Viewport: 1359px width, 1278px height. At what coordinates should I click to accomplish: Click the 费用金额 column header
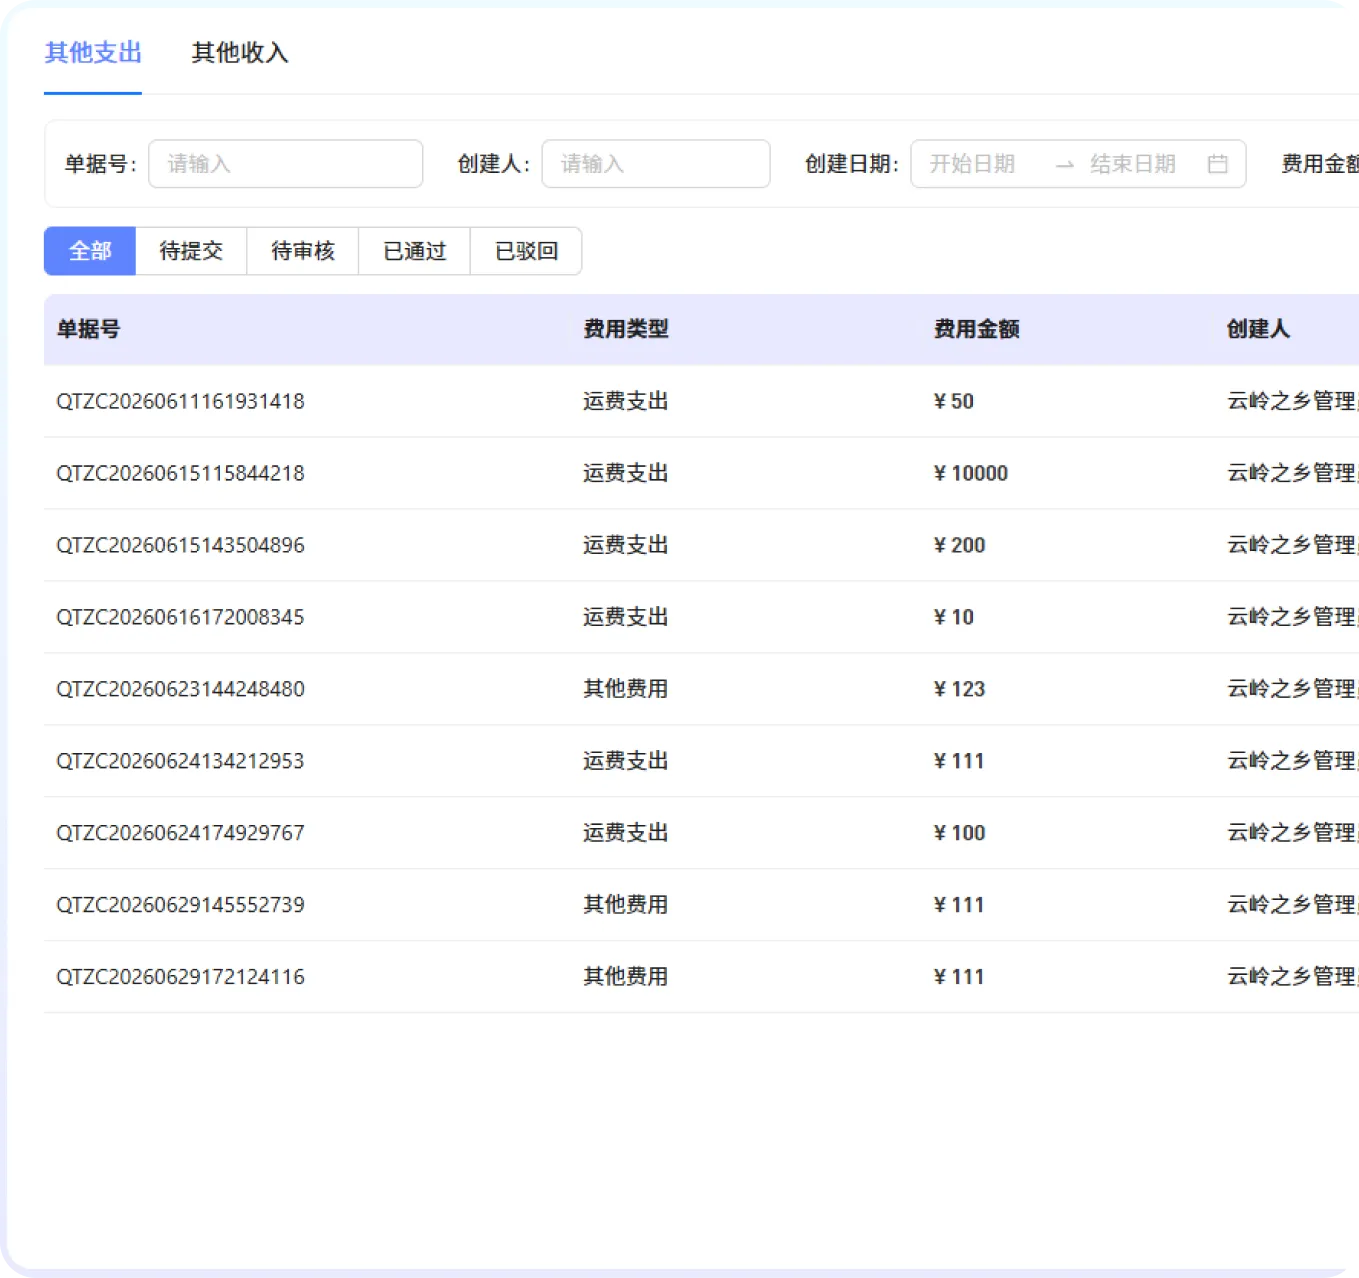pos(976,329)
